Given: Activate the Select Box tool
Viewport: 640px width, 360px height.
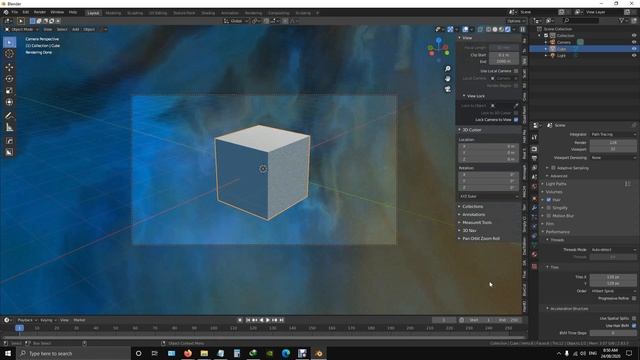Looking at the screenshot, I should tap(9, 42).
